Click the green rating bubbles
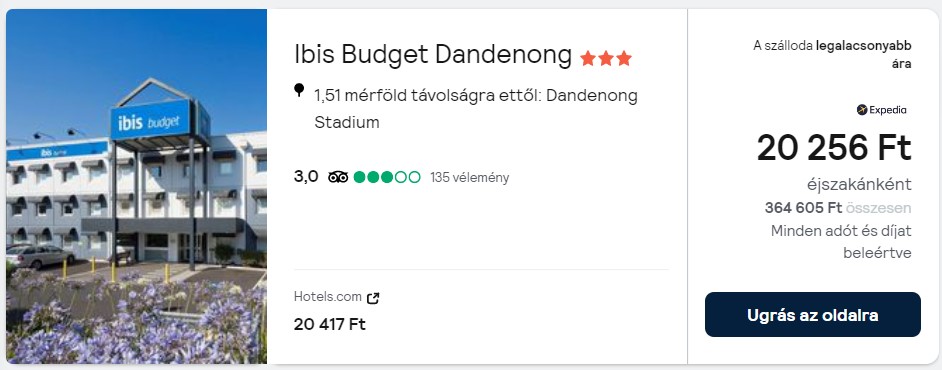This screenshot has width=942, height=370. click(x=387, y=177)
